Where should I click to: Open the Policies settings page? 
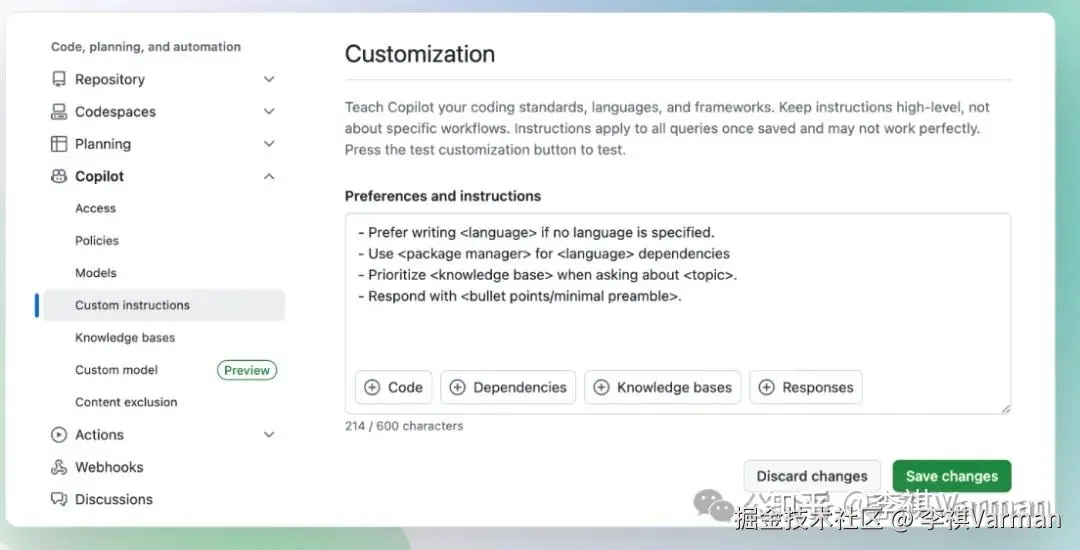click(x=96, y=240)
